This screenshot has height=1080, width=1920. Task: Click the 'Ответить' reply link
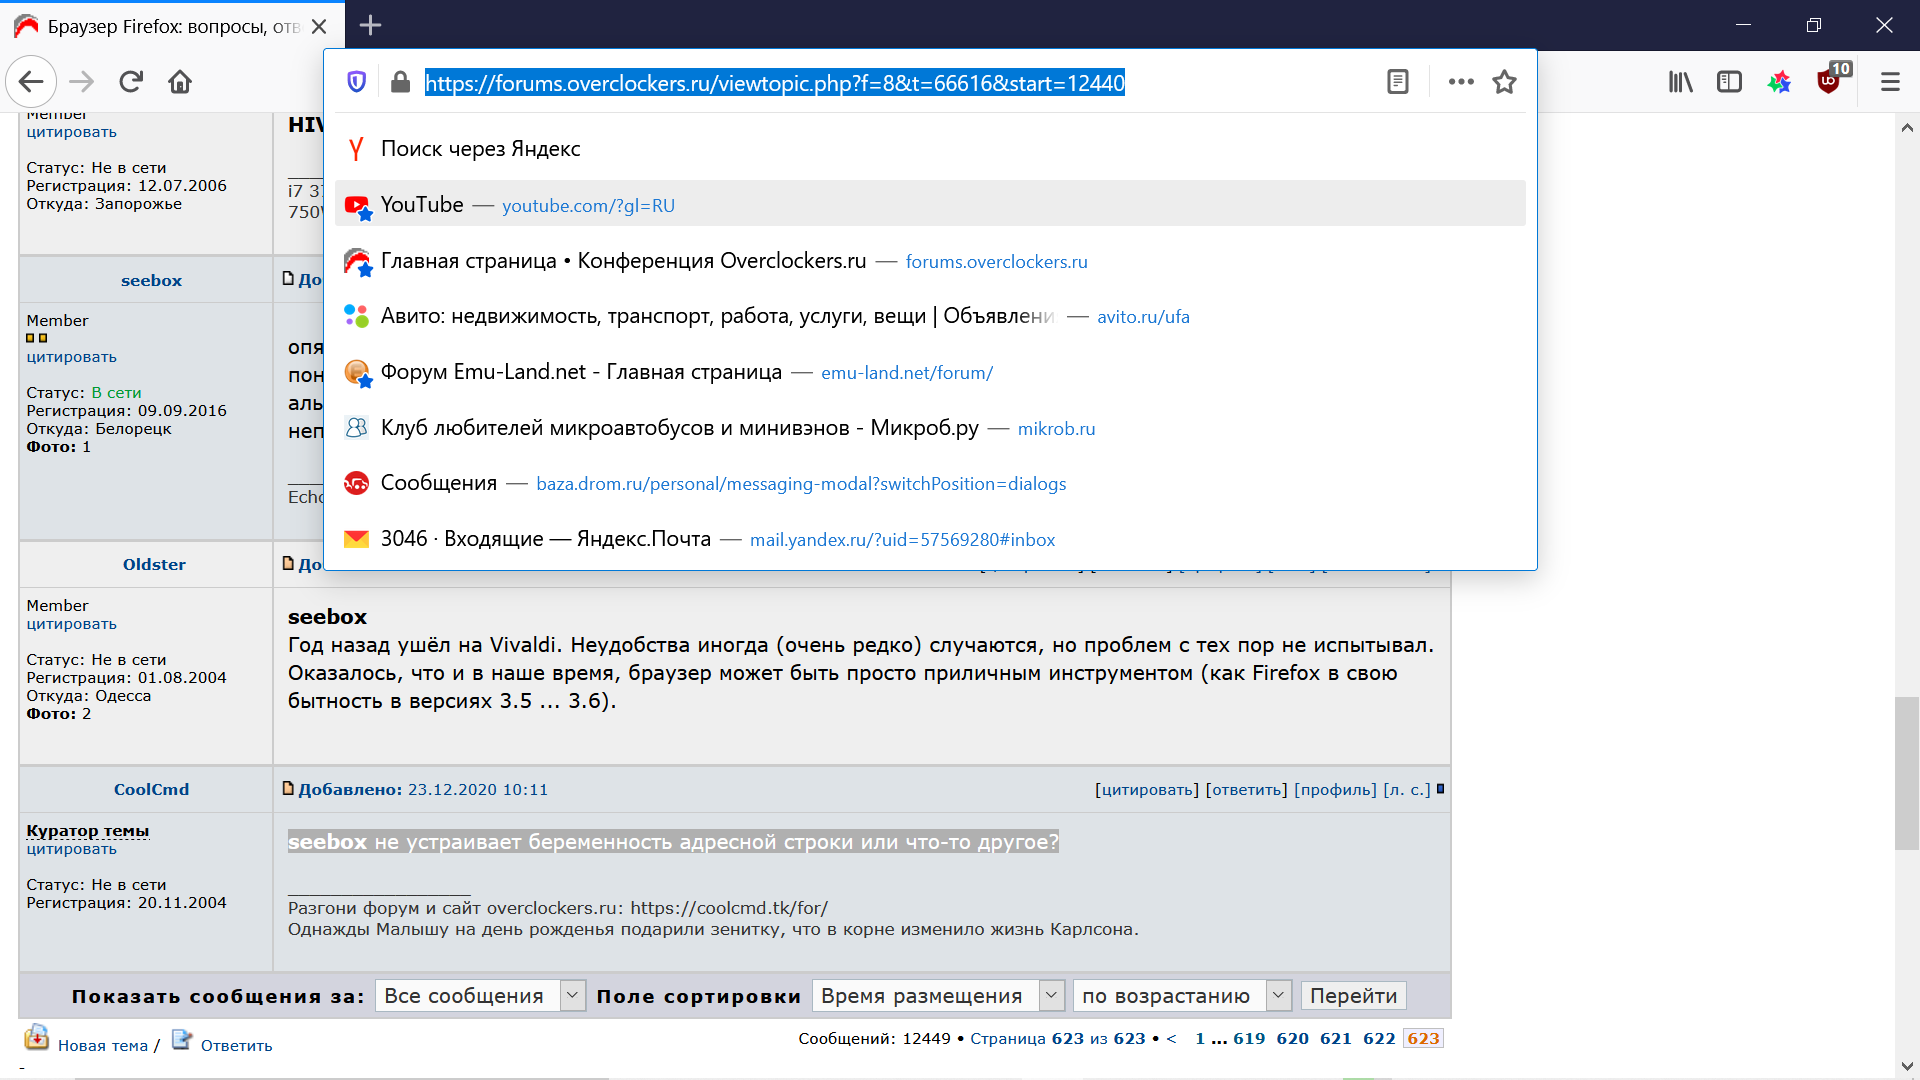[236, 1045]
